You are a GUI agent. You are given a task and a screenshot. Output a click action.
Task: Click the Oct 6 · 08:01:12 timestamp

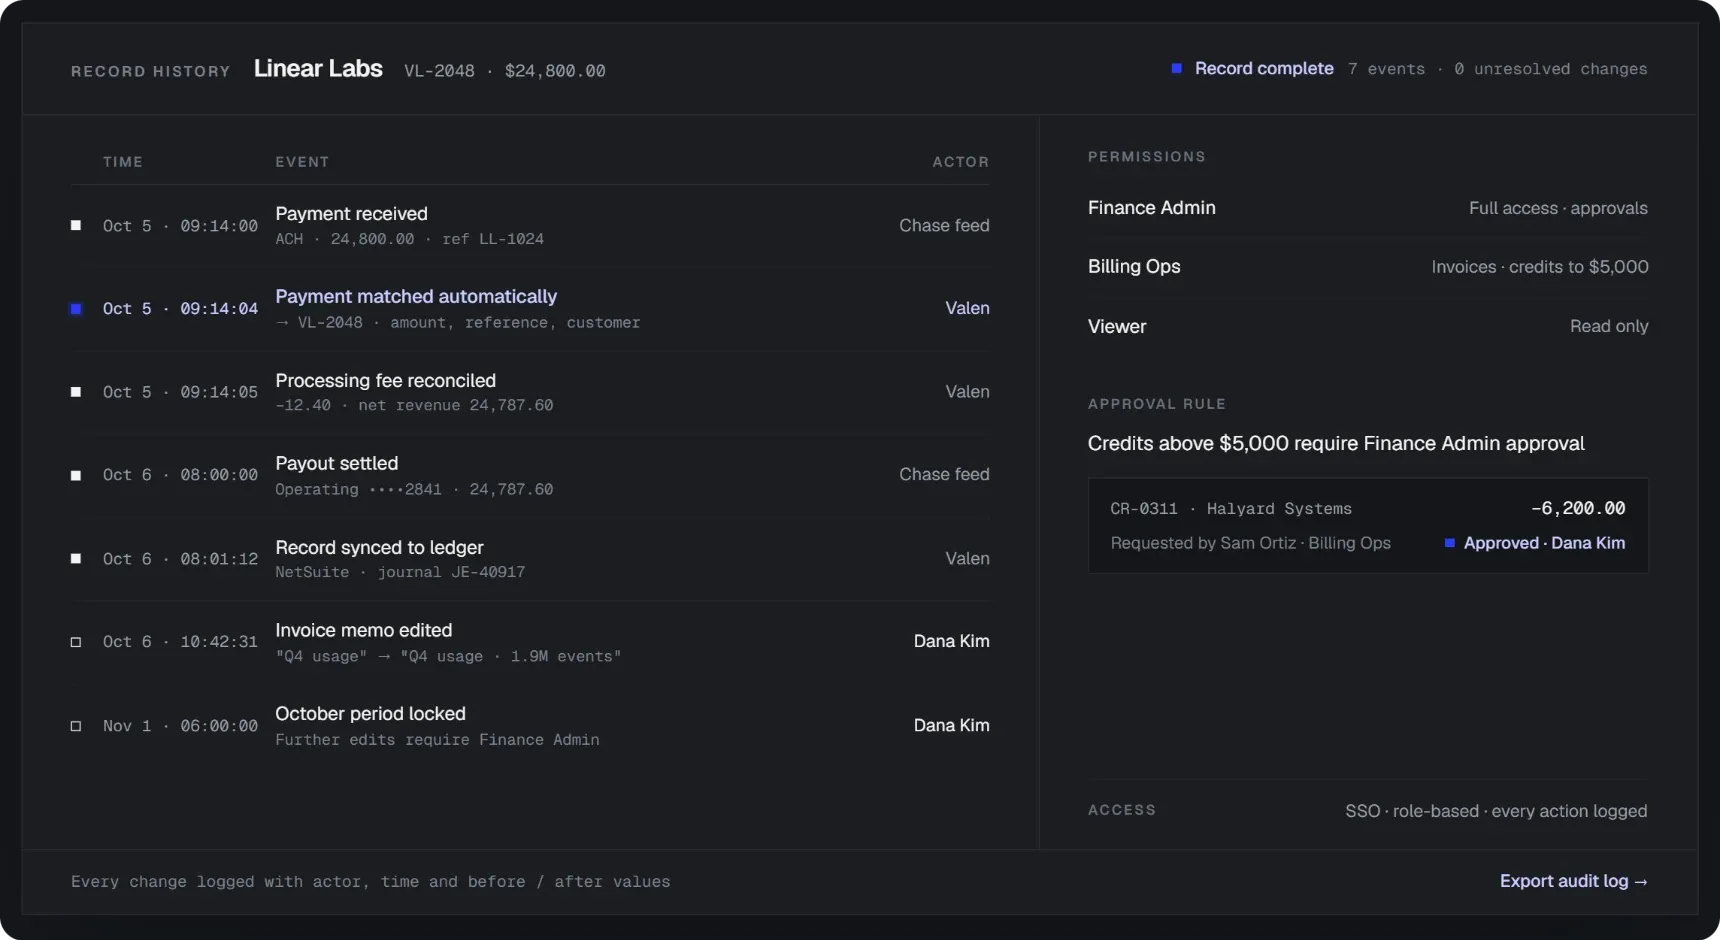180,559
